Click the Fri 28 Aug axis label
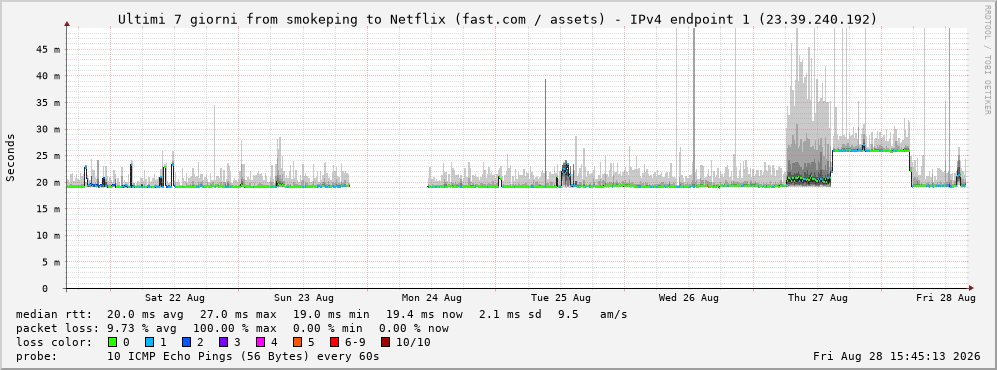This screenshot has width=997, height=370. point(945,298)
